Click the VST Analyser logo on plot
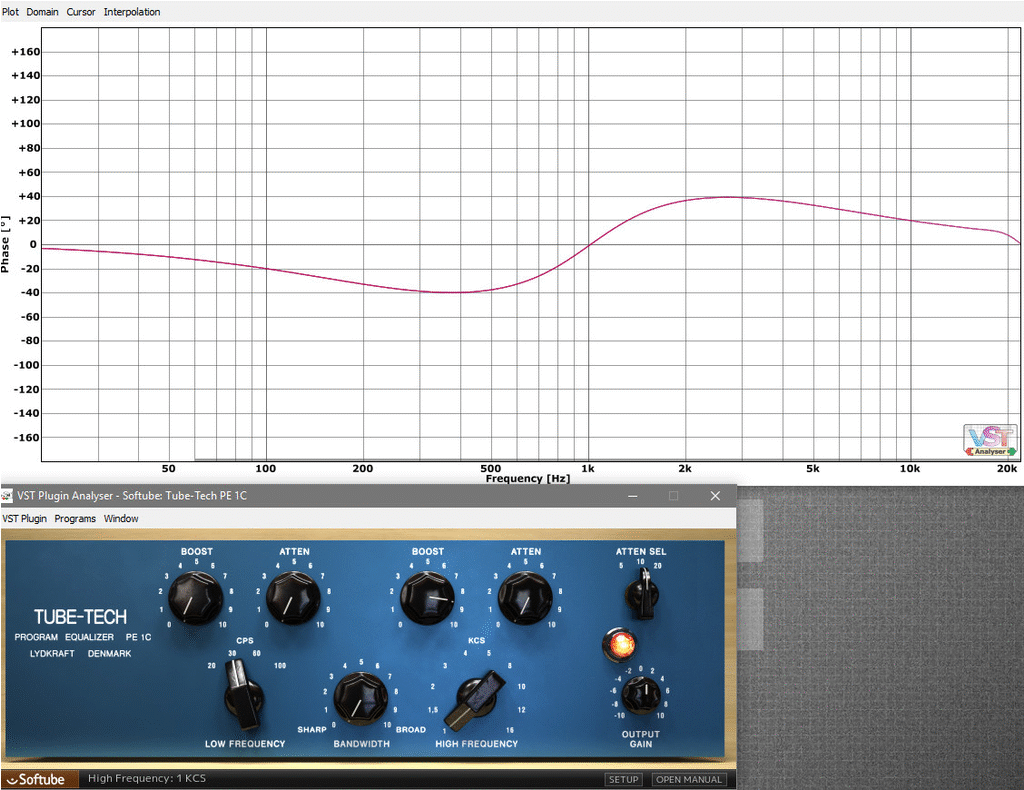 click(990, 441)
